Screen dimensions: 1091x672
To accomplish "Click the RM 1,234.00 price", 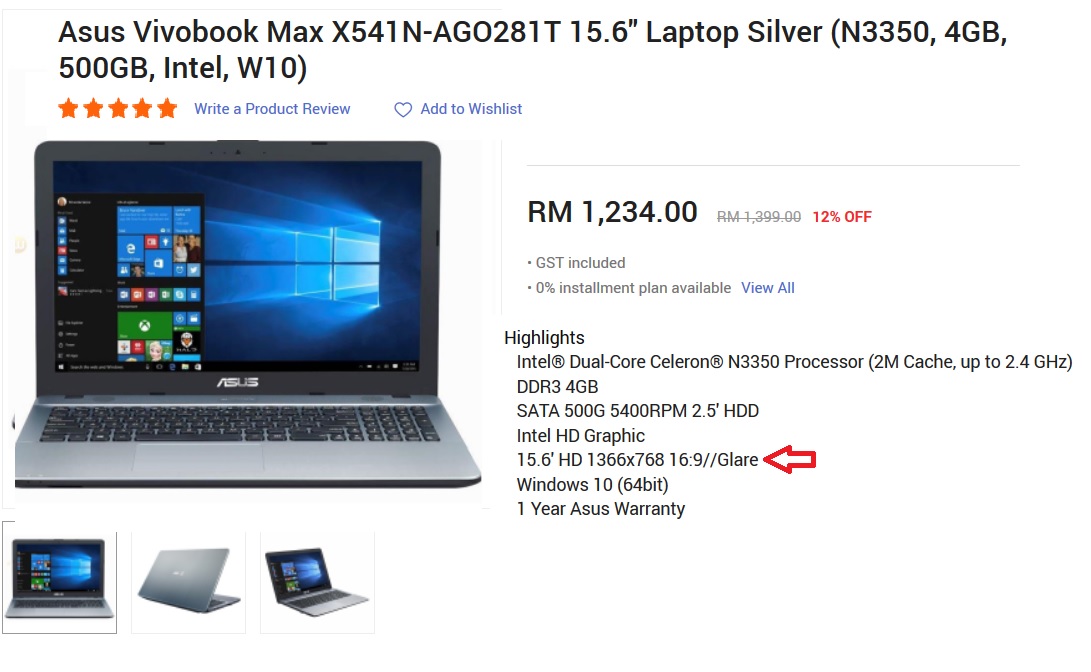I will coord(612,212).
